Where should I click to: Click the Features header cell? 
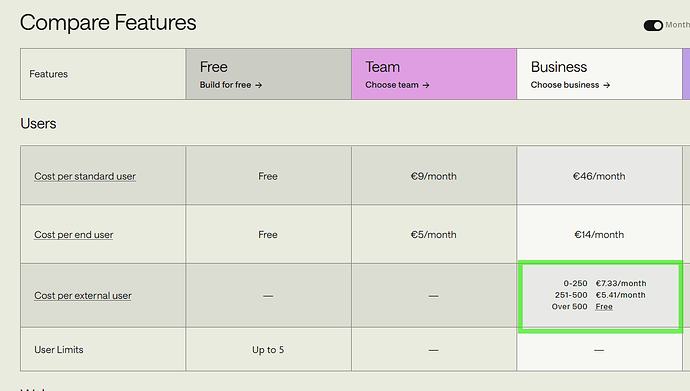click(103, 74)
